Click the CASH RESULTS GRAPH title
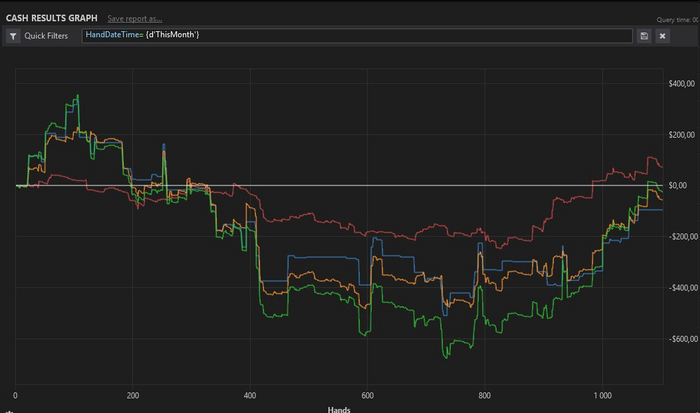The height and width of the screenshot is (413, 700). (51, 18)
